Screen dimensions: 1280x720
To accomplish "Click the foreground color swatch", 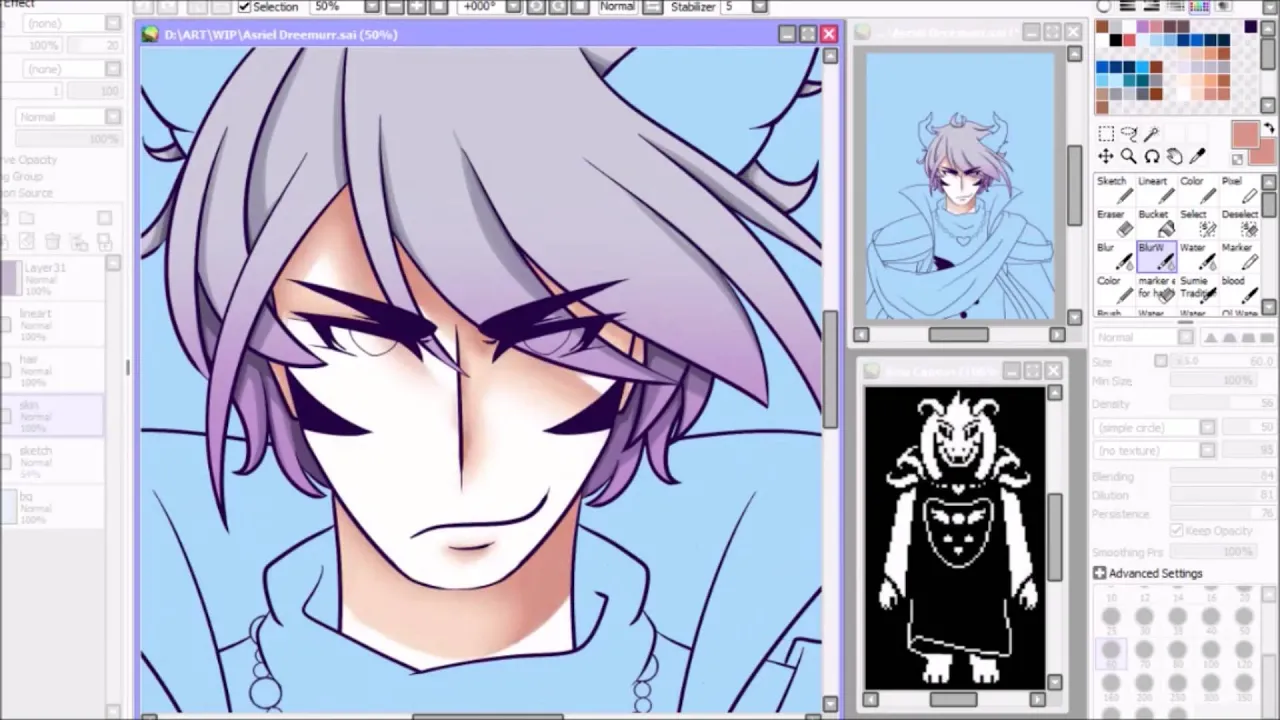I will pyautogui.click(x=1245, y=135).
